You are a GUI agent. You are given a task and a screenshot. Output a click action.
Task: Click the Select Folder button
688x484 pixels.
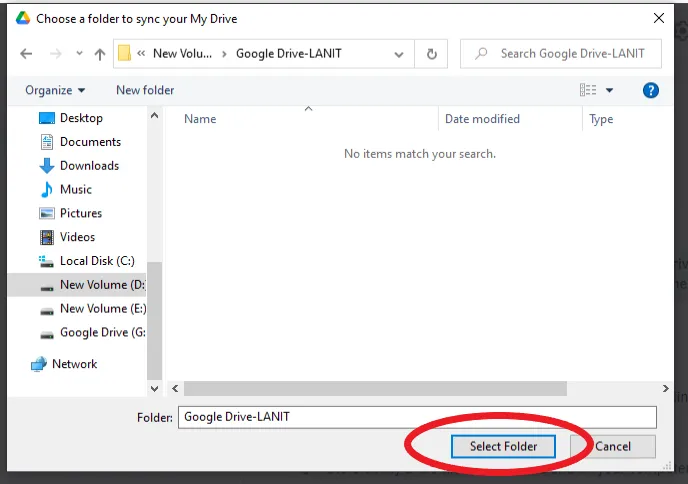point(503,446)
